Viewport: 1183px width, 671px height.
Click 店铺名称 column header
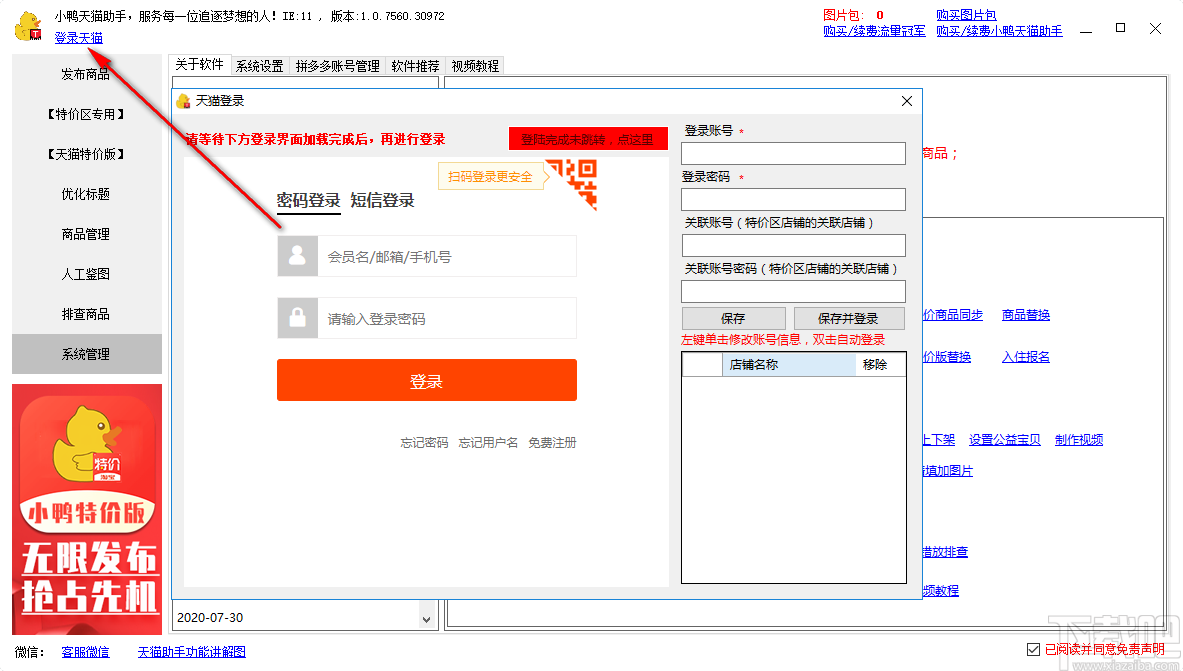[789, 365]
